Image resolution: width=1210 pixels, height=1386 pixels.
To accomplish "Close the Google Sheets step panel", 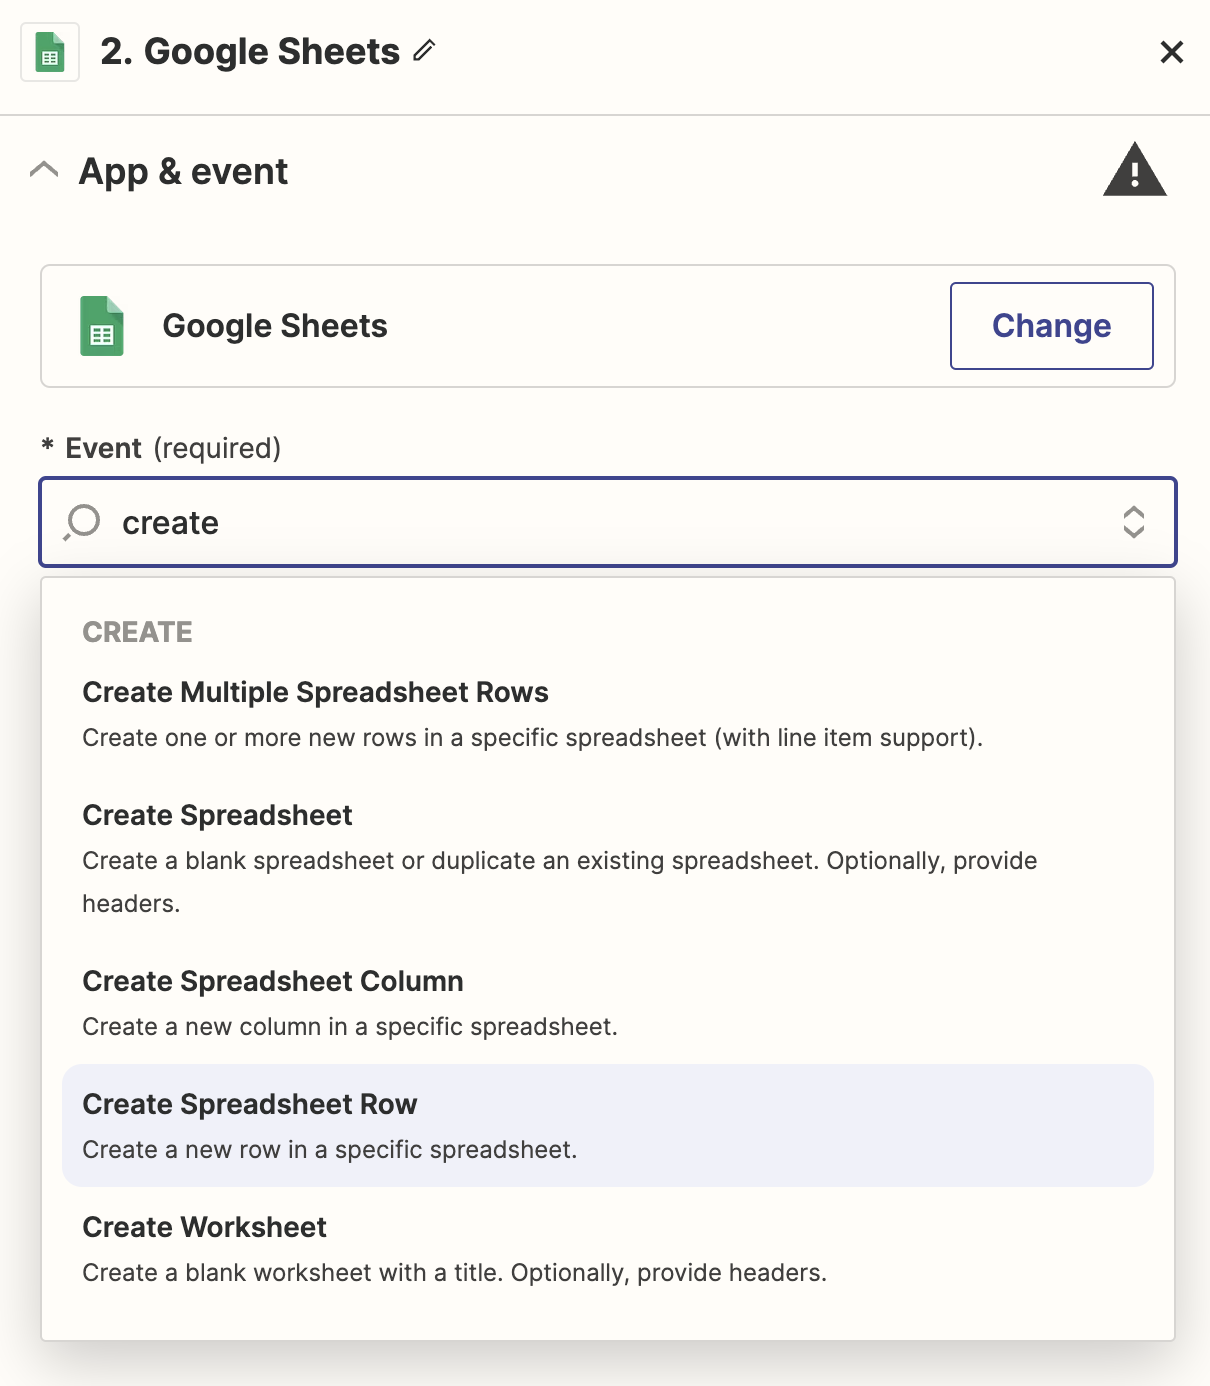I will click(x=1171, y=52).
